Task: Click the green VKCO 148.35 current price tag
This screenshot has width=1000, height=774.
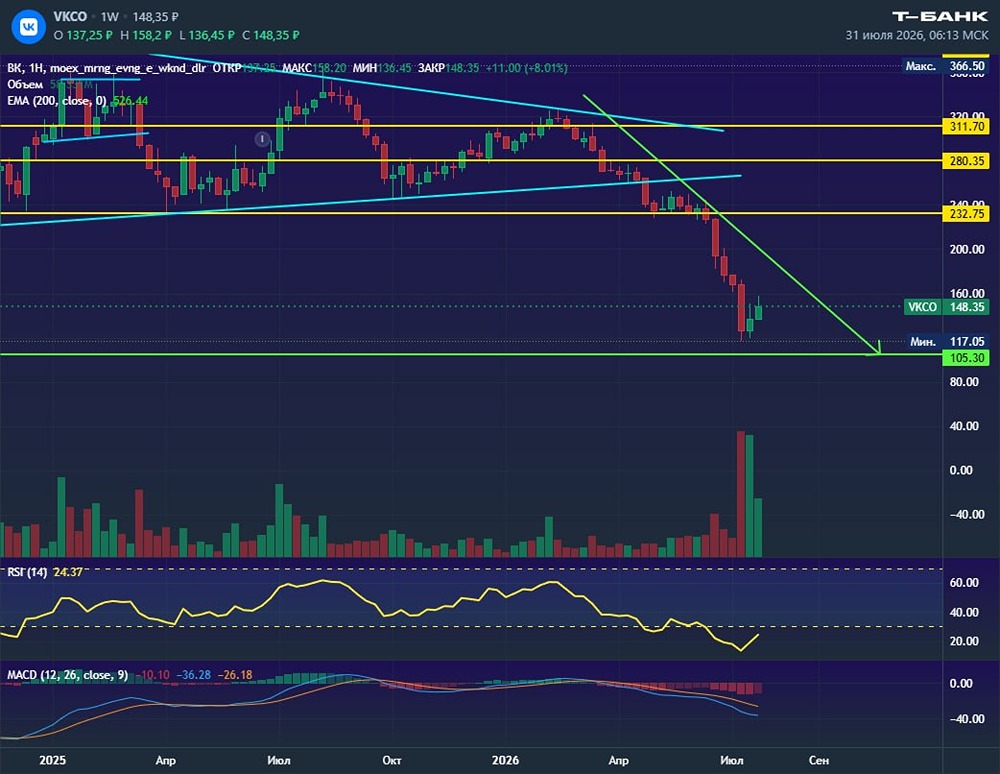Action: [x=946, y=307]
